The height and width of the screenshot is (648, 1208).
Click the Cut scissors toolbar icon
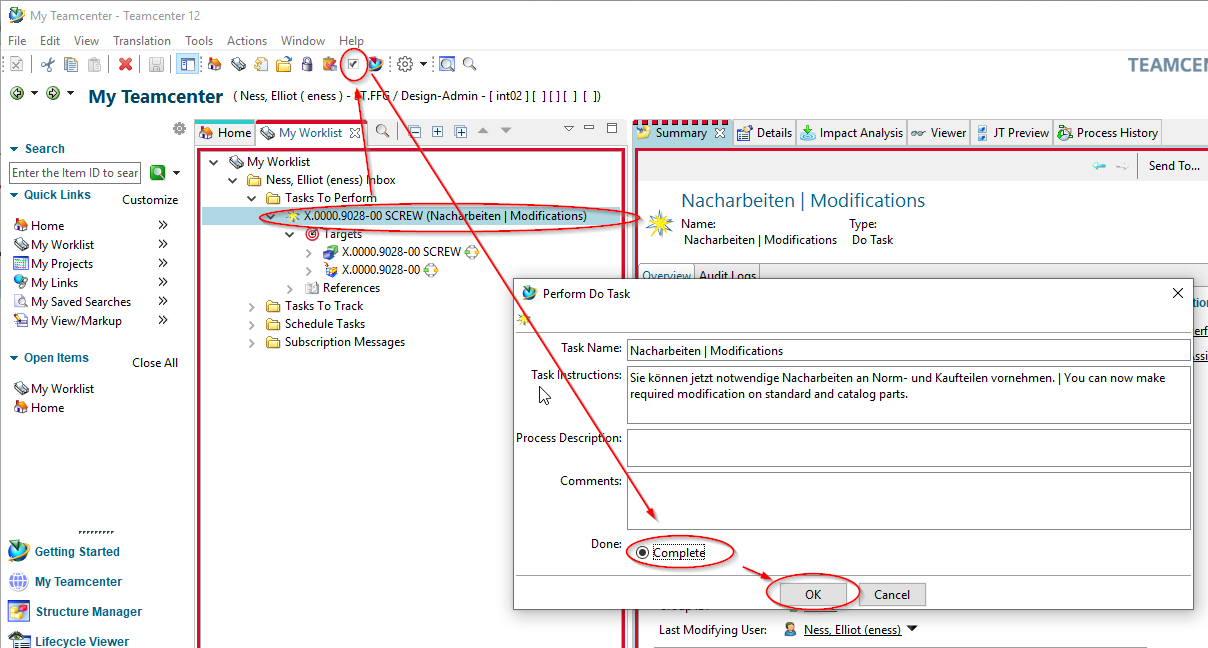[x=47, y=65]
